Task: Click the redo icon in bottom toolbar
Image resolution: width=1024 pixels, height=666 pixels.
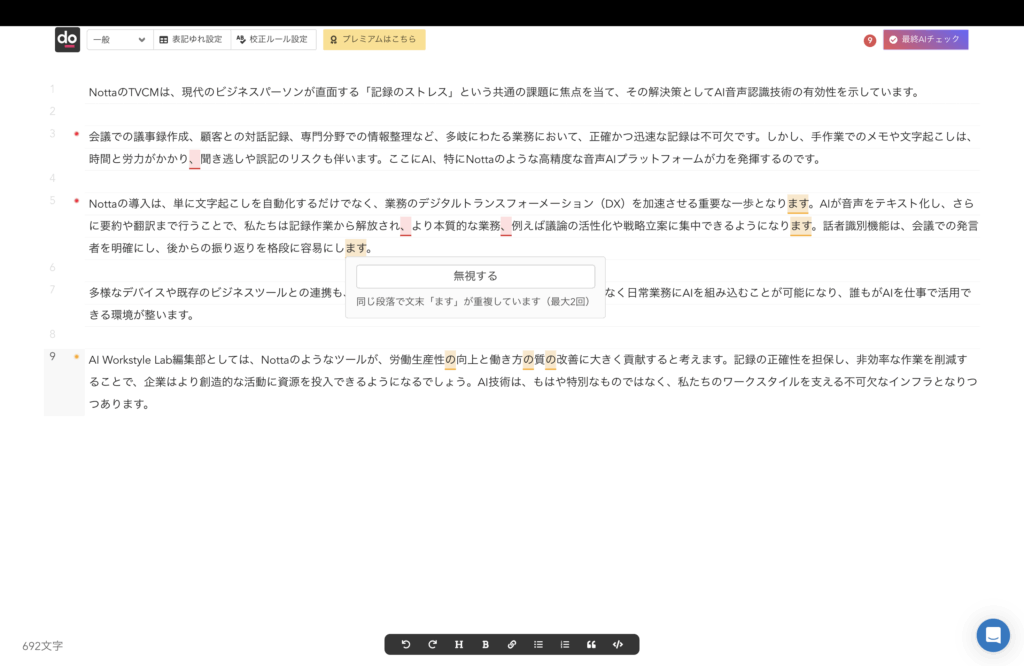Action: click(432, 645)
